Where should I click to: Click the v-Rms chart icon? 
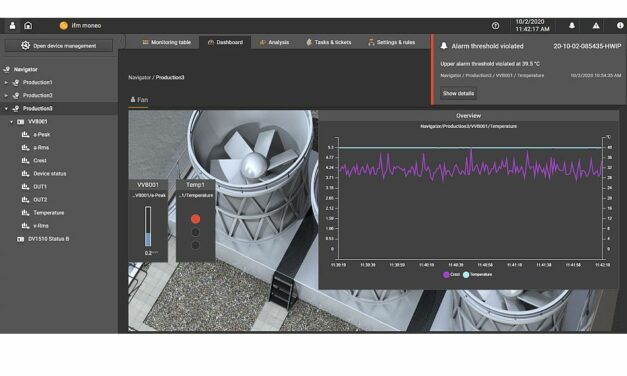tap(26, 226)
